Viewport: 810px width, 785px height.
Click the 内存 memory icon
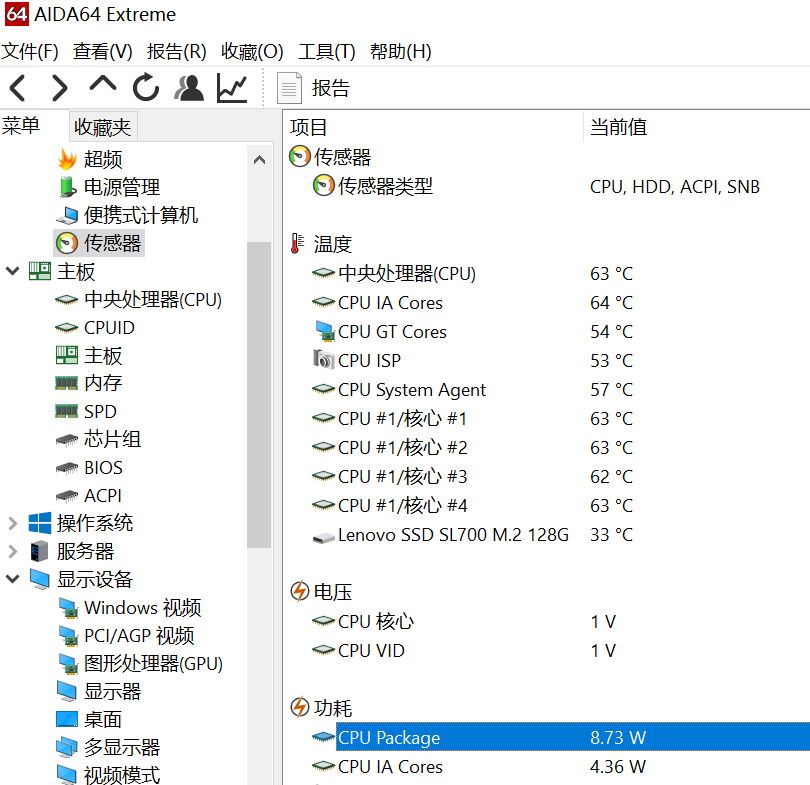point(67,383)
